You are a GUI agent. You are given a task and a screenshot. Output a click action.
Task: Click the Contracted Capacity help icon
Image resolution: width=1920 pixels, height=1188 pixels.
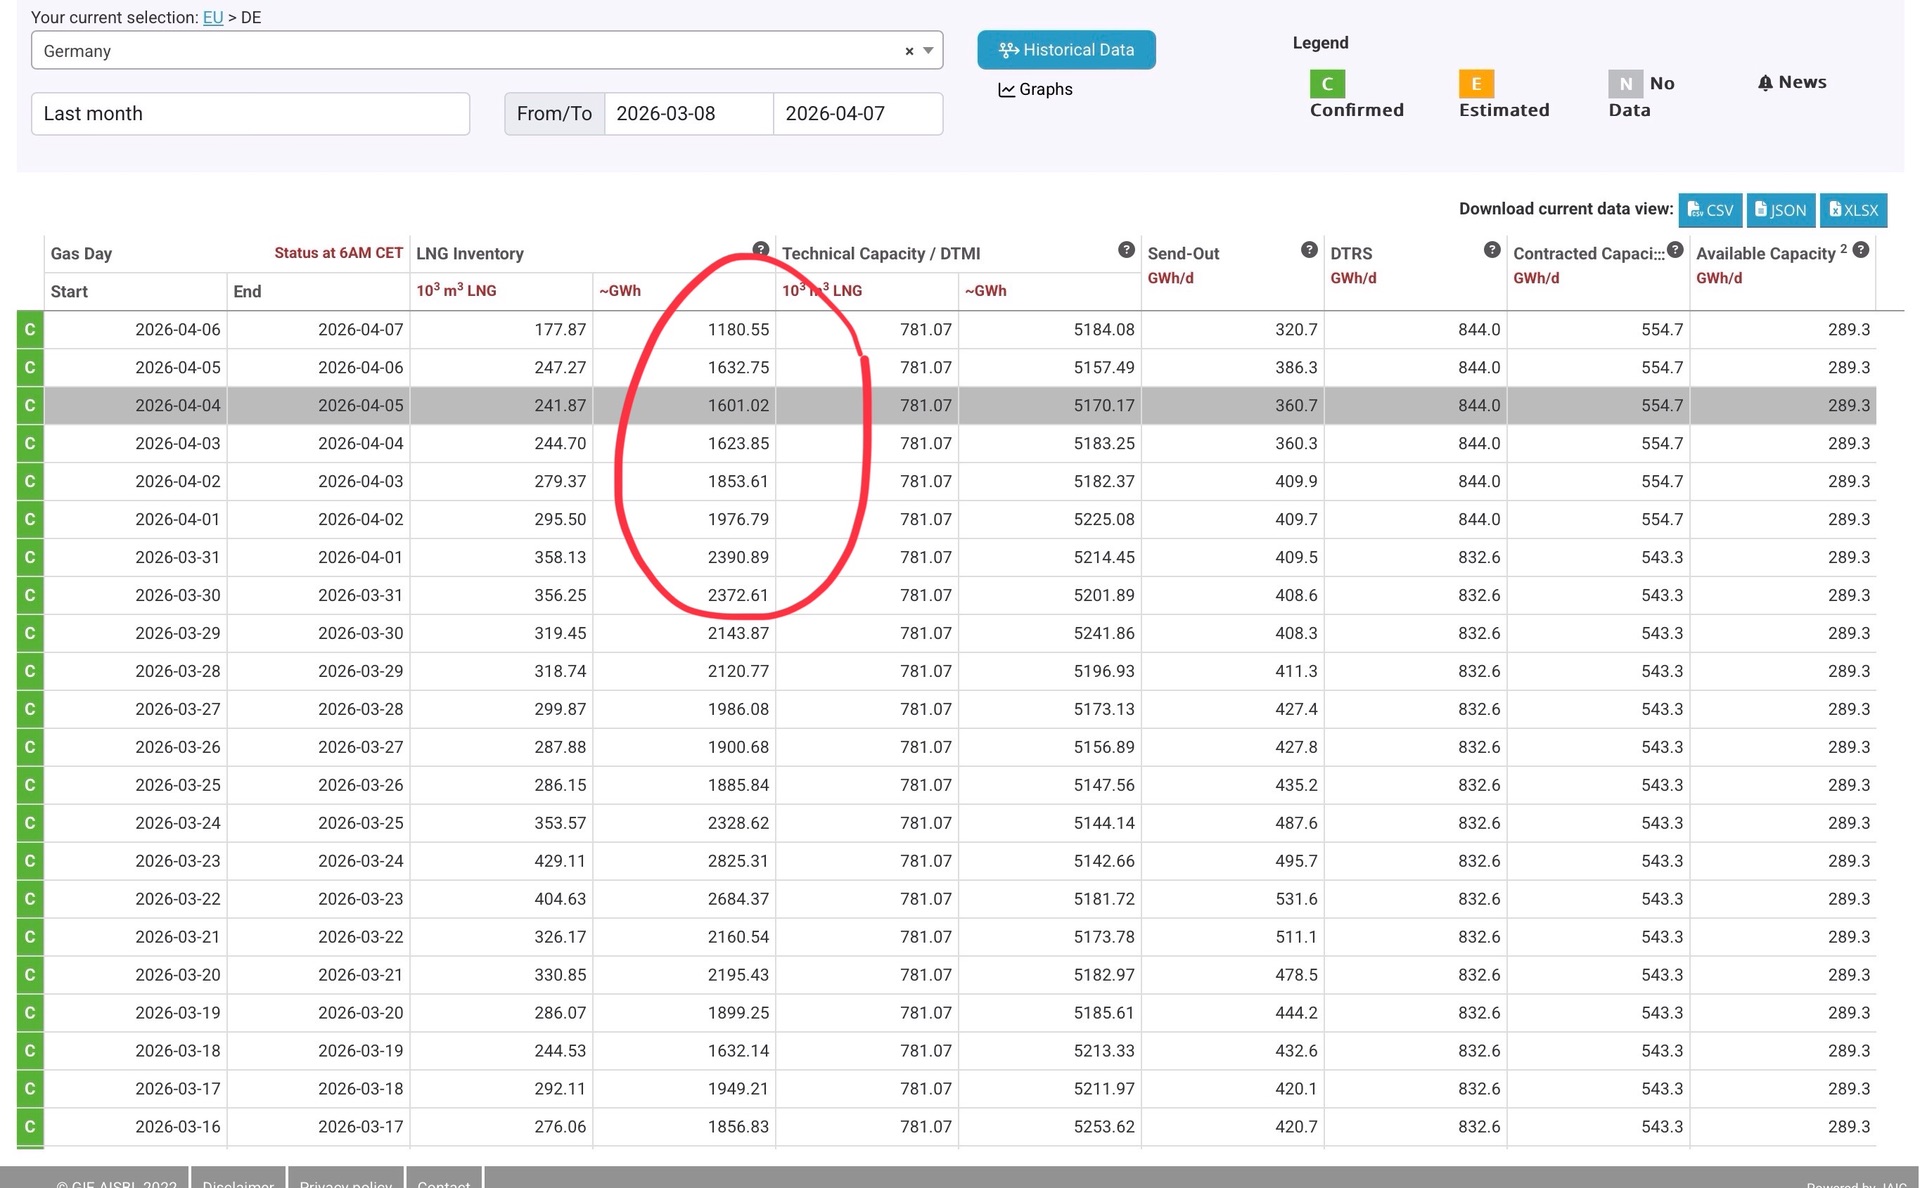(1675, 249)
